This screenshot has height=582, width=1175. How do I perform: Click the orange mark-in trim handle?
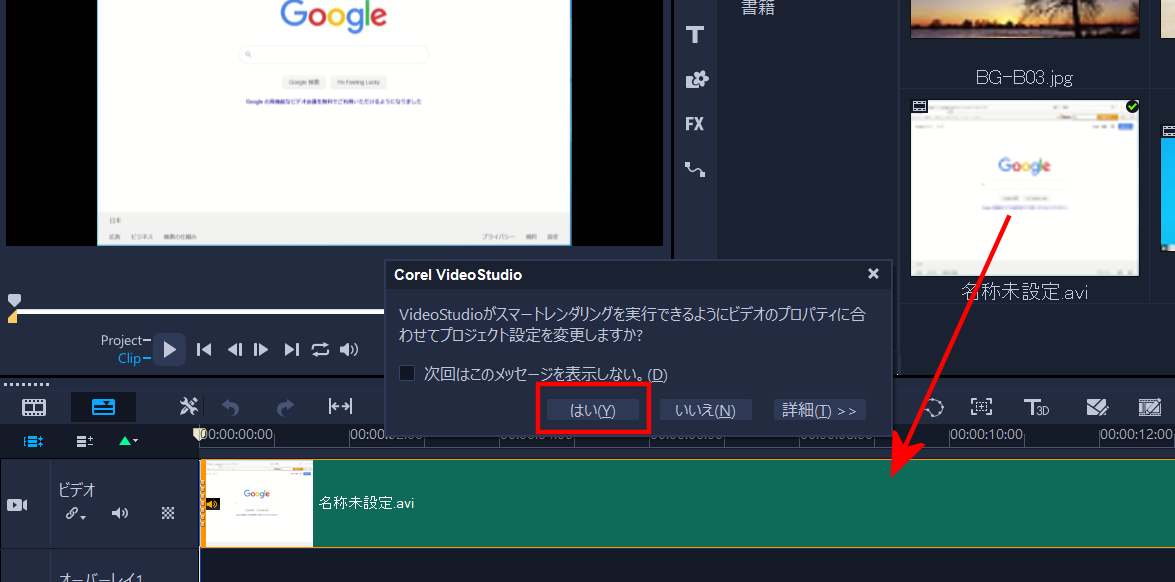point(13,319)
